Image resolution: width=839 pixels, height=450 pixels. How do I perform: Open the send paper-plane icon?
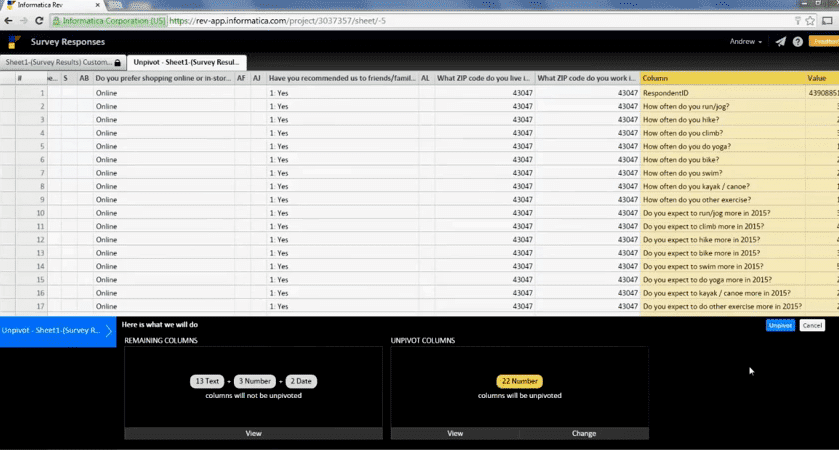click(x=781, y=42)
